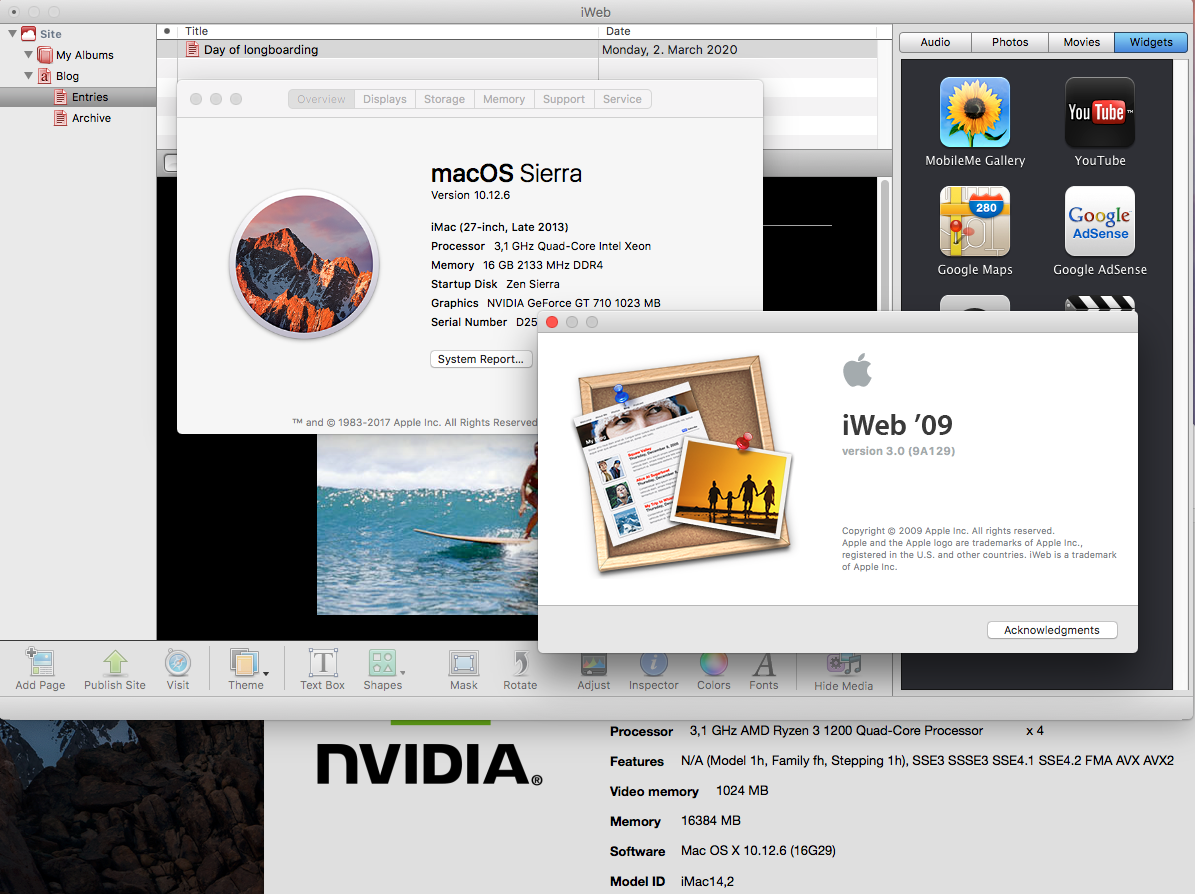The height and width of the screenshot is (894, 1195).
Task: Select the YouTube widget
Action: click(1100, 112)
